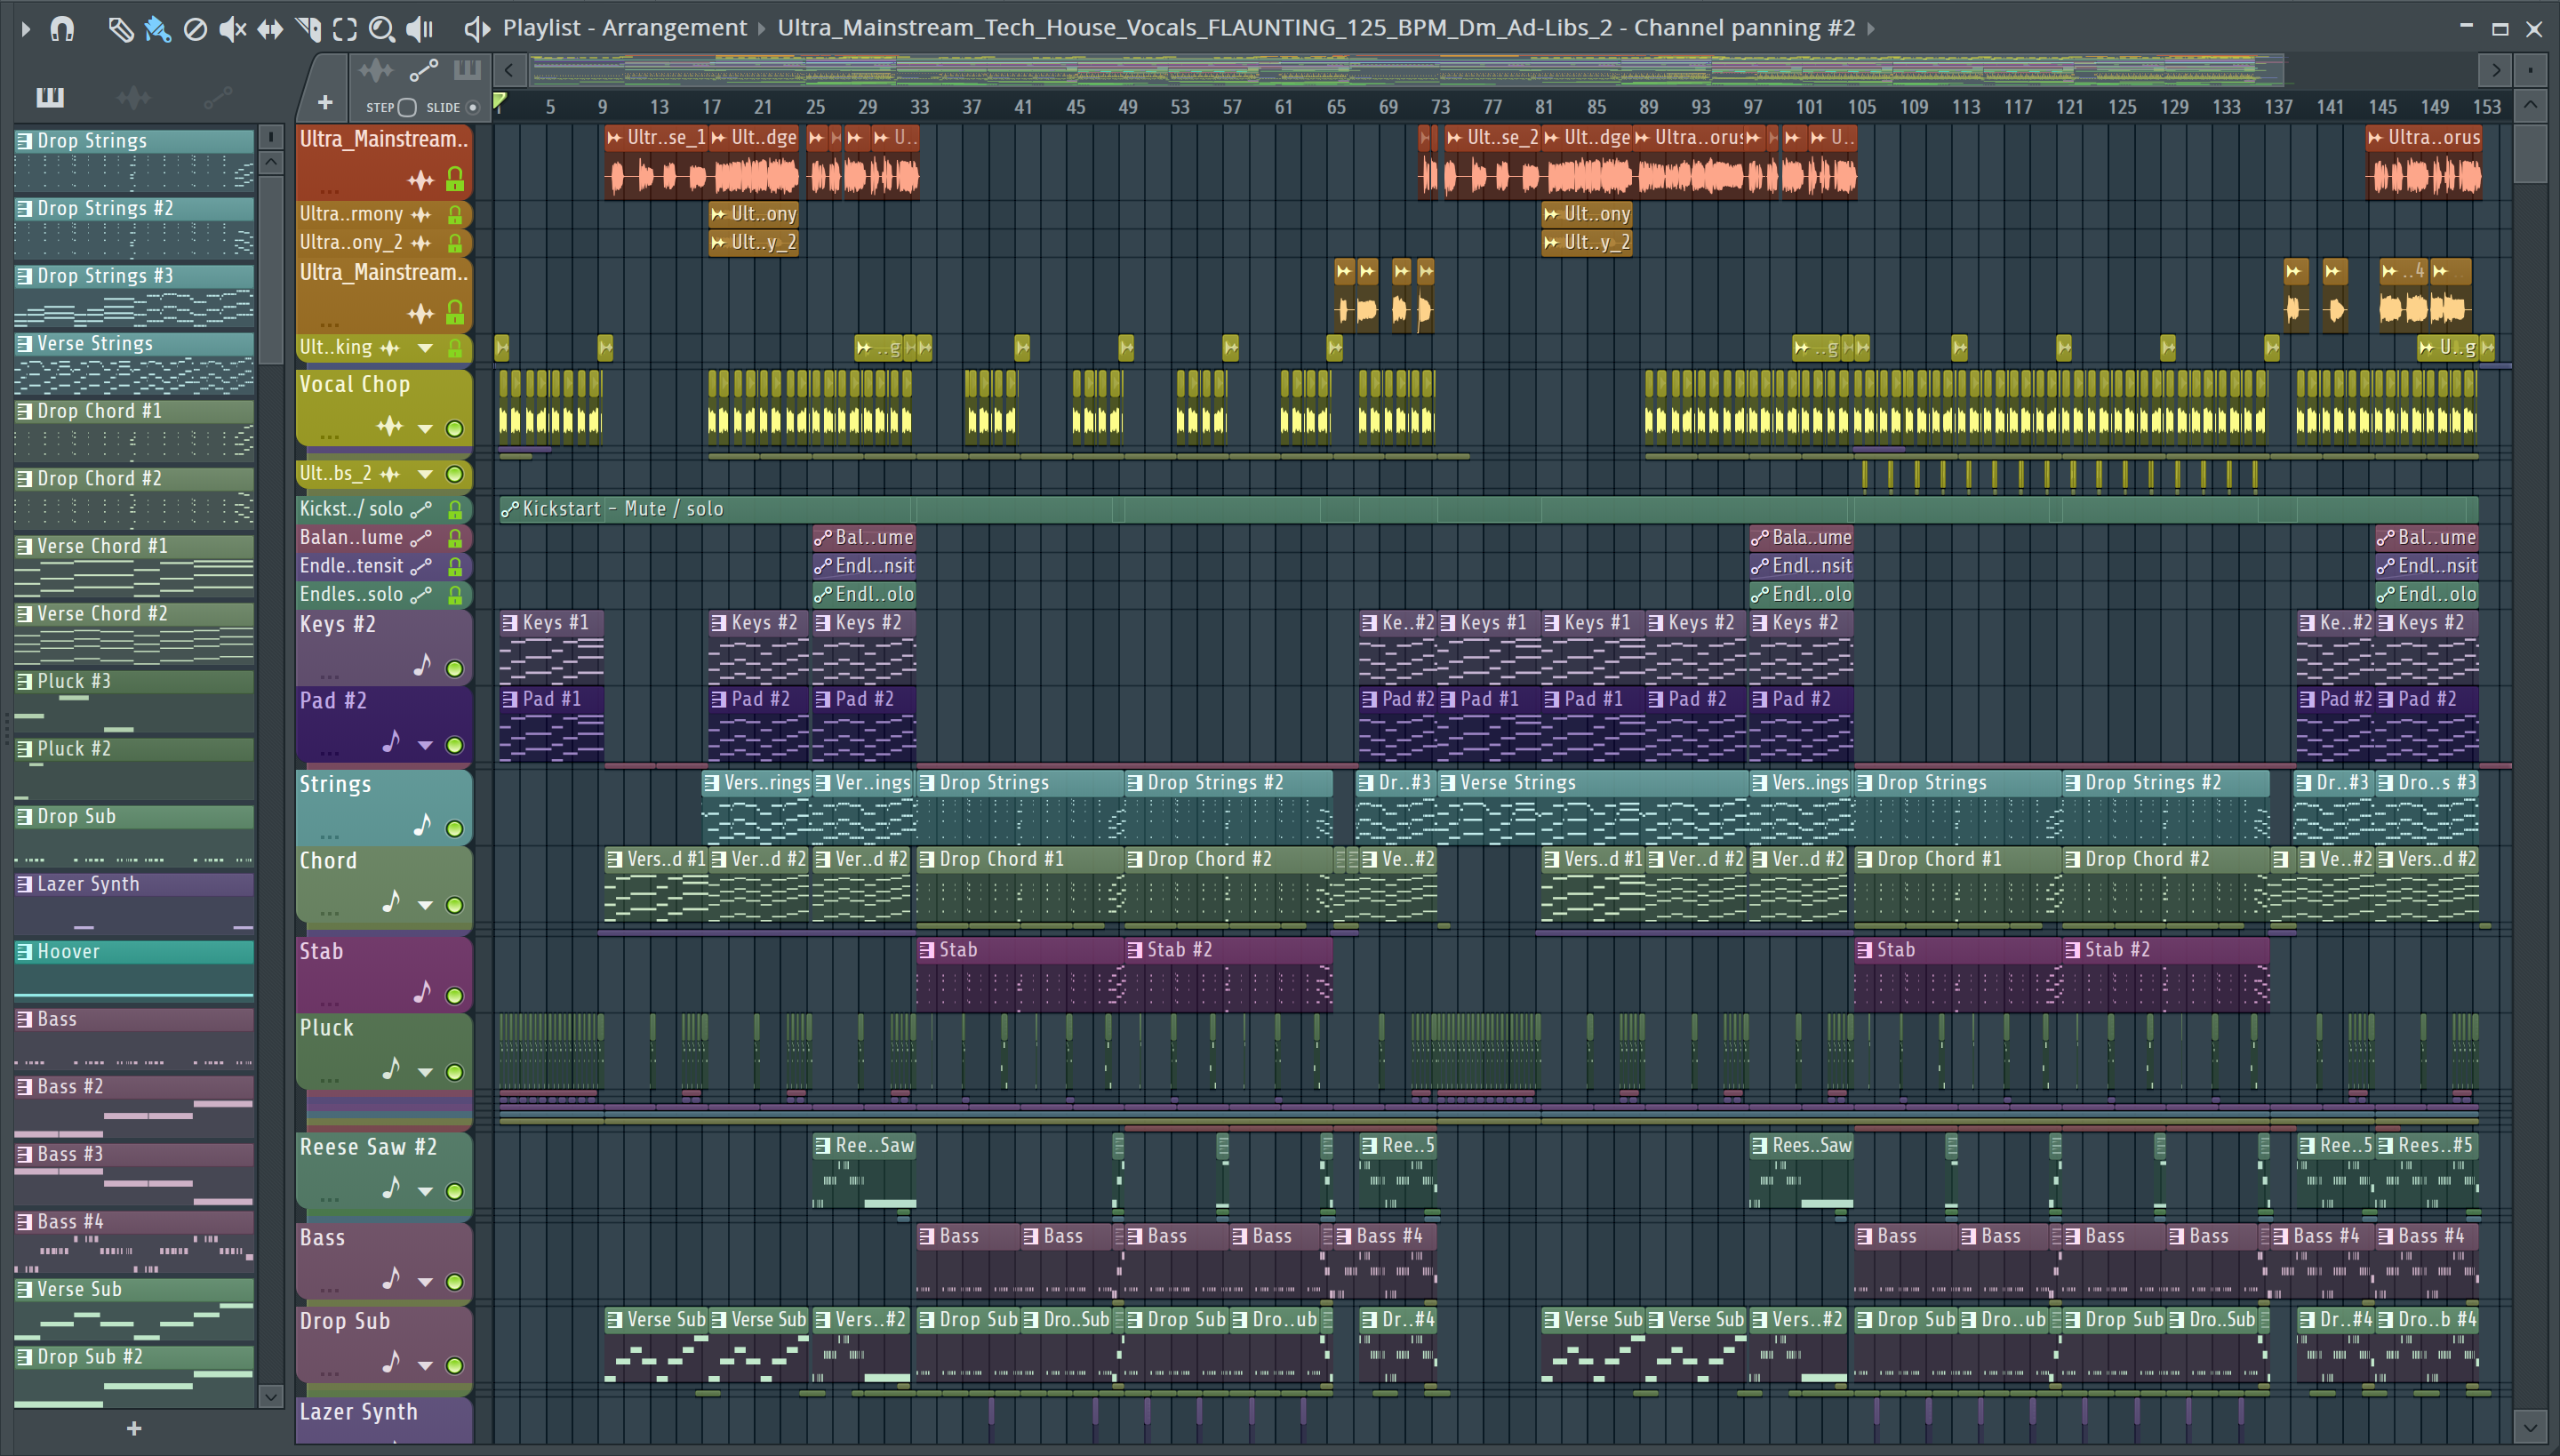
Task: Select the Paint brush tool
Action: click(x=157, y=29)
